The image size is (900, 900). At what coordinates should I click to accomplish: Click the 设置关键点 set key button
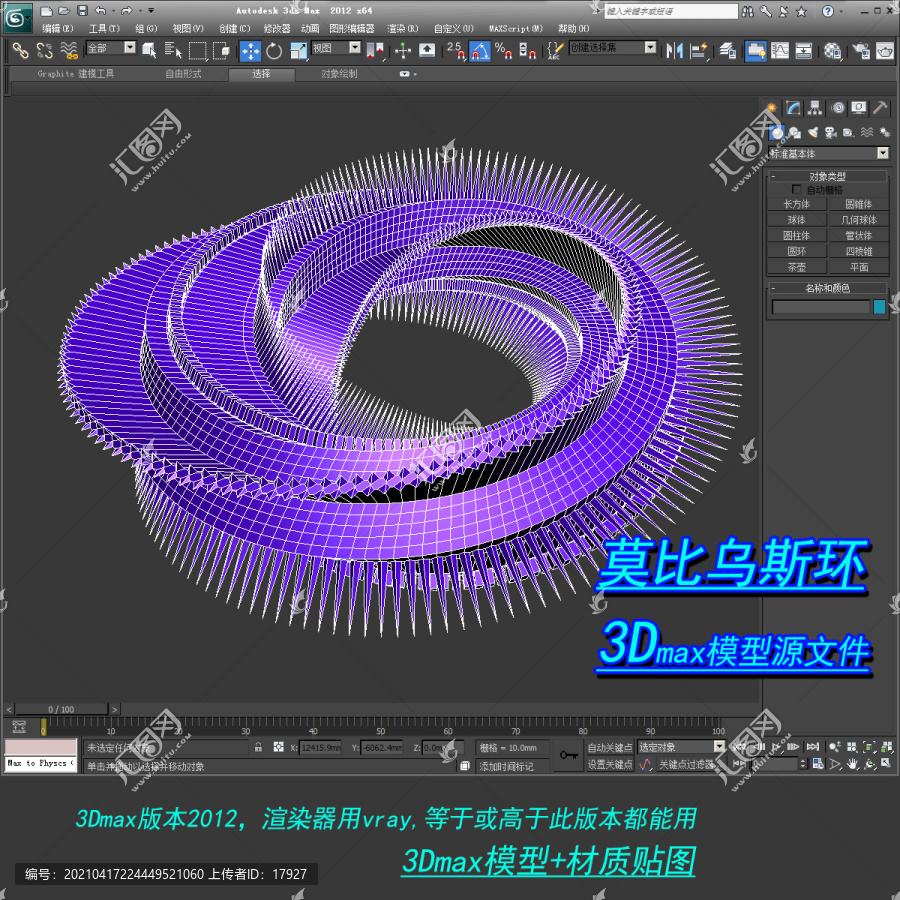(610, 764)
